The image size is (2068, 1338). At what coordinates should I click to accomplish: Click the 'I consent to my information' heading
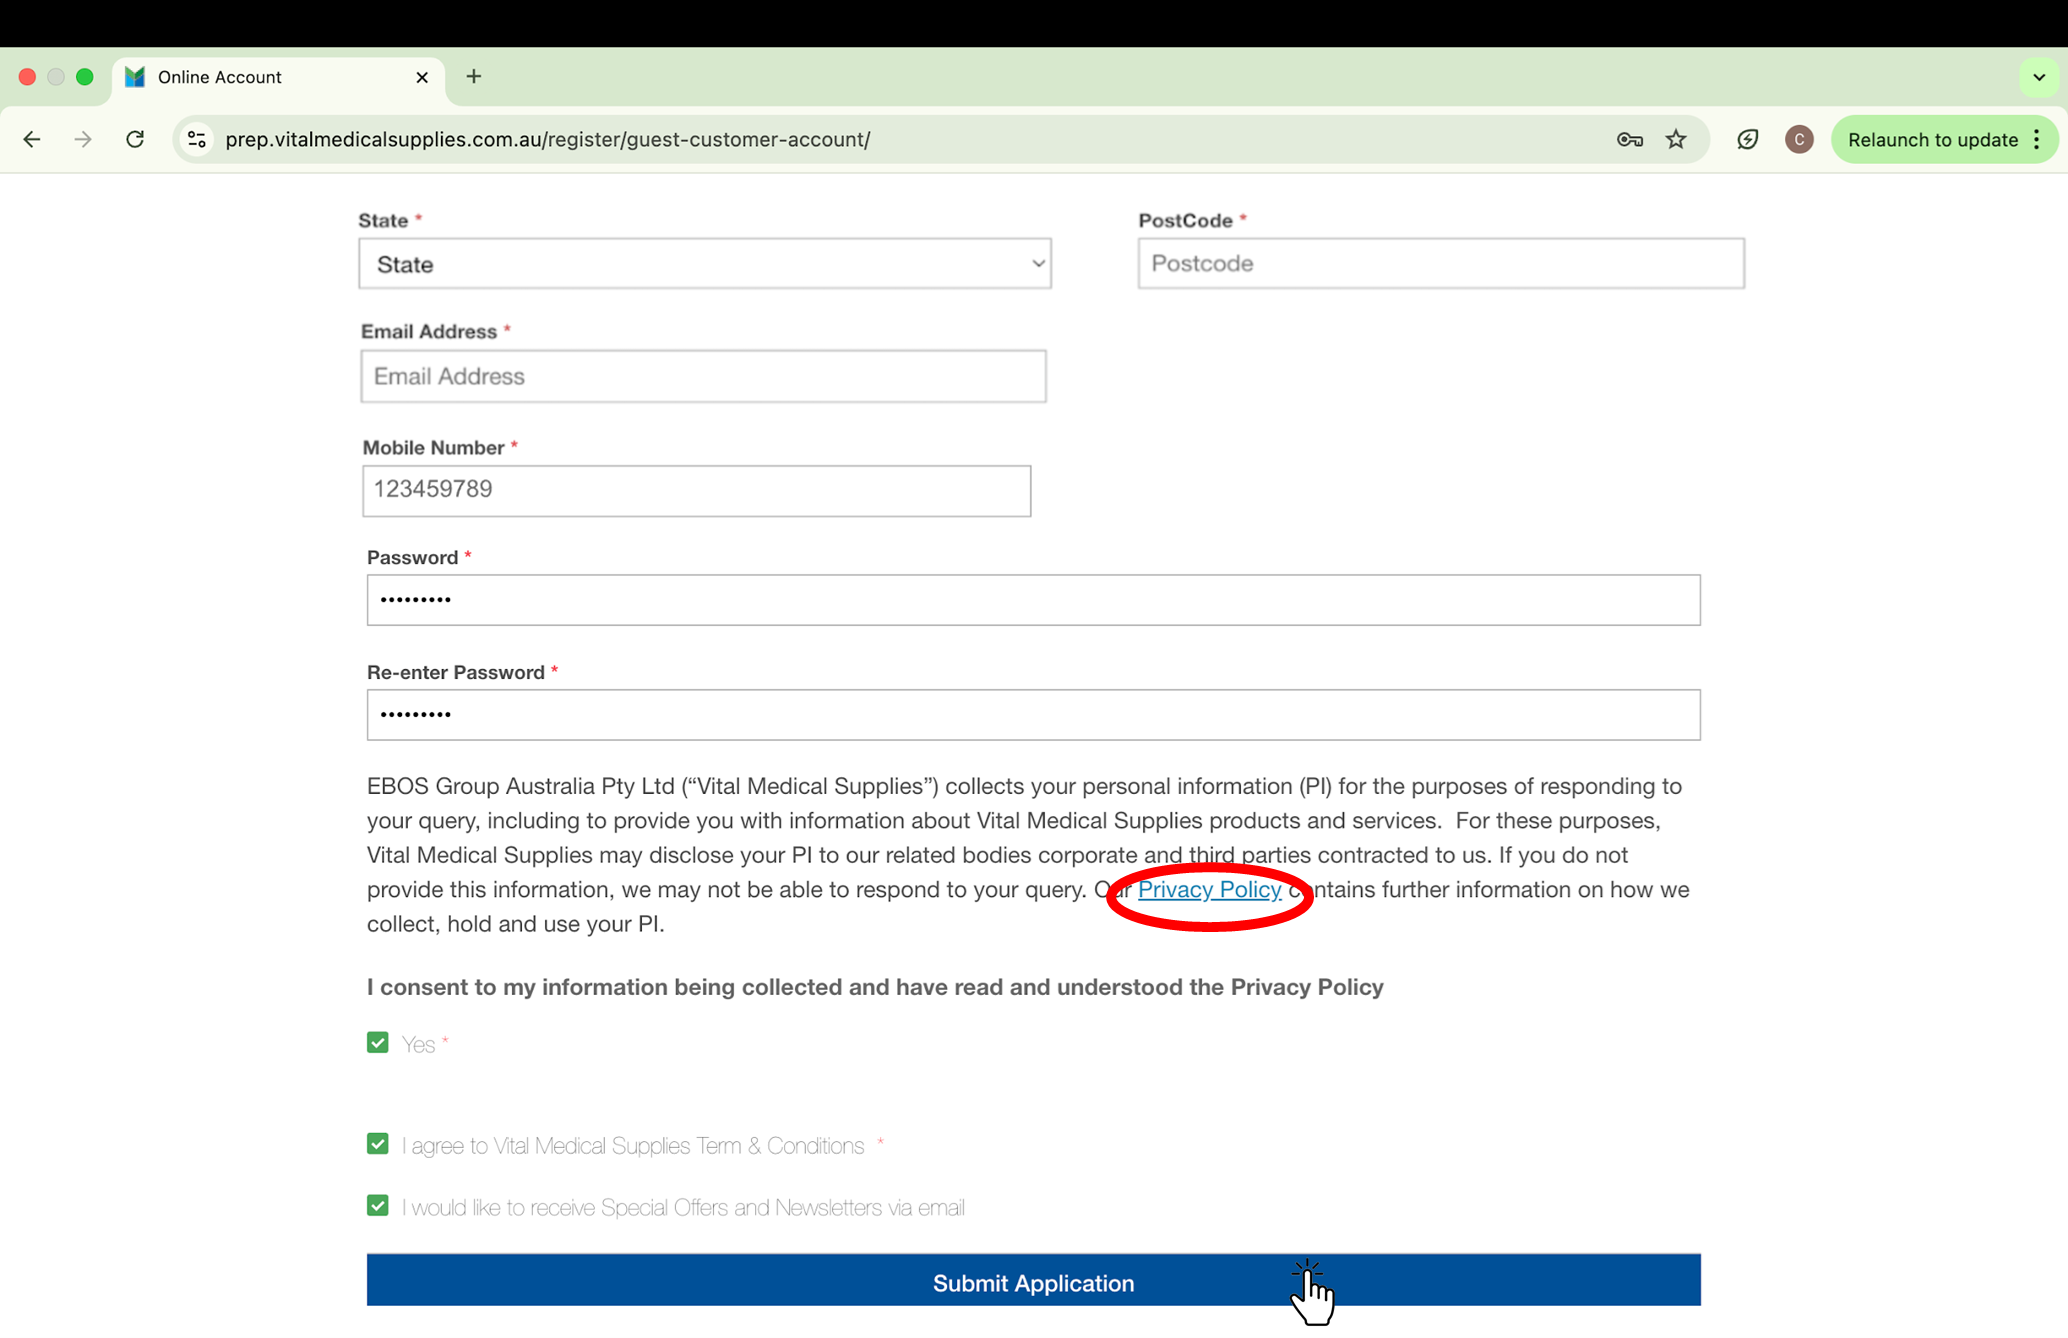[875, 987]
